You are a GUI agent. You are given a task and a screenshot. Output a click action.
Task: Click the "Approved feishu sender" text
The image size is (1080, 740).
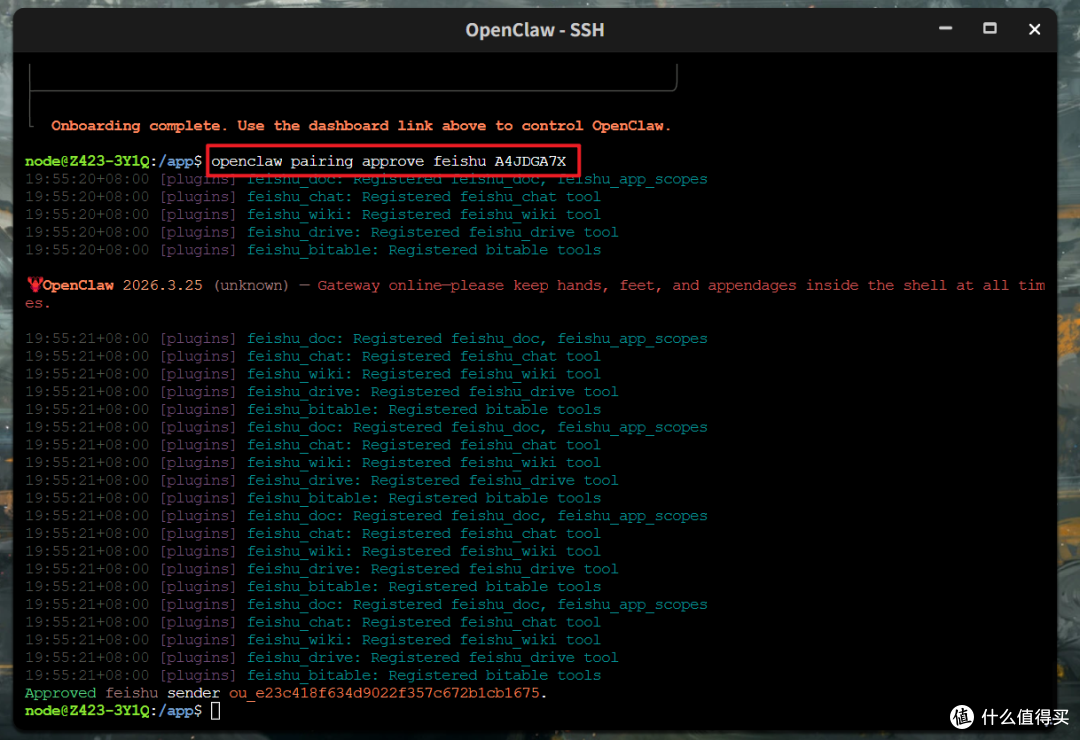click(122, 693)
